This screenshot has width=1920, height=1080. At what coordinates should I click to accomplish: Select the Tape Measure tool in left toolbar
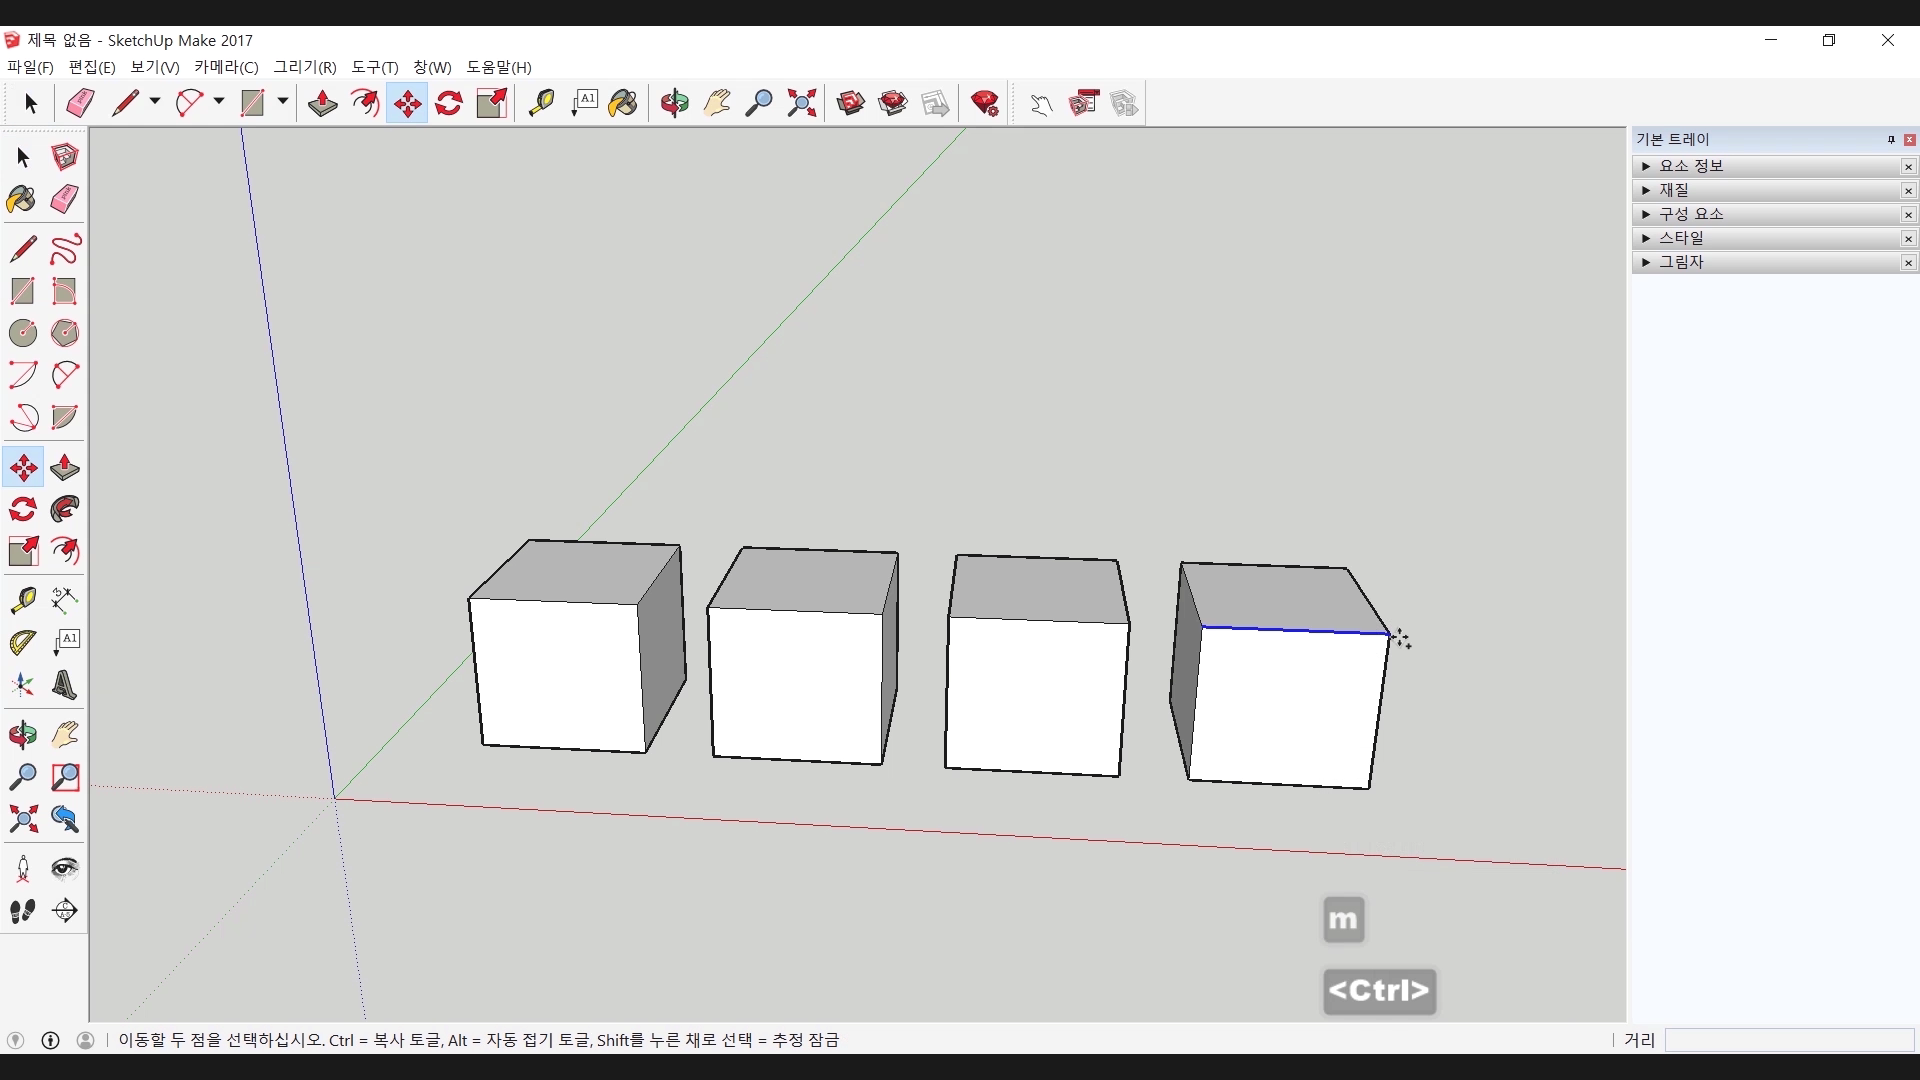[22, 599]
